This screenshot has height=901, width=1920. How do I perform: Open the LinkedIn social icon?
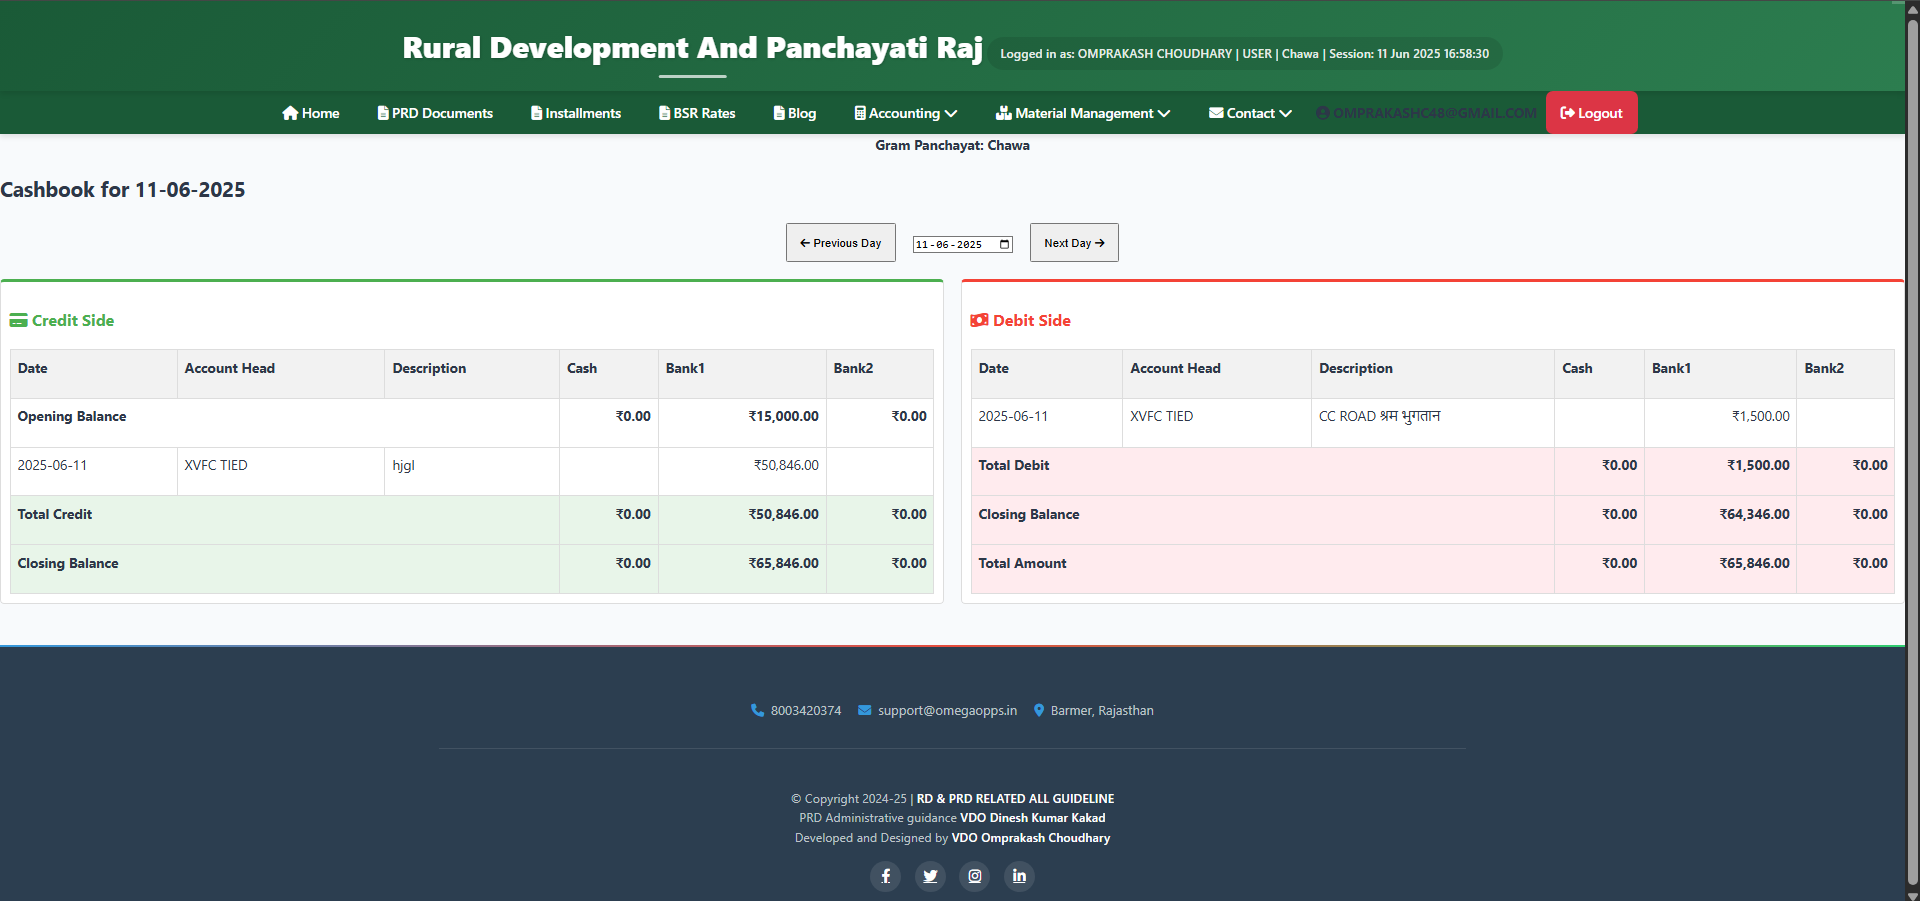click(1019, 876)
